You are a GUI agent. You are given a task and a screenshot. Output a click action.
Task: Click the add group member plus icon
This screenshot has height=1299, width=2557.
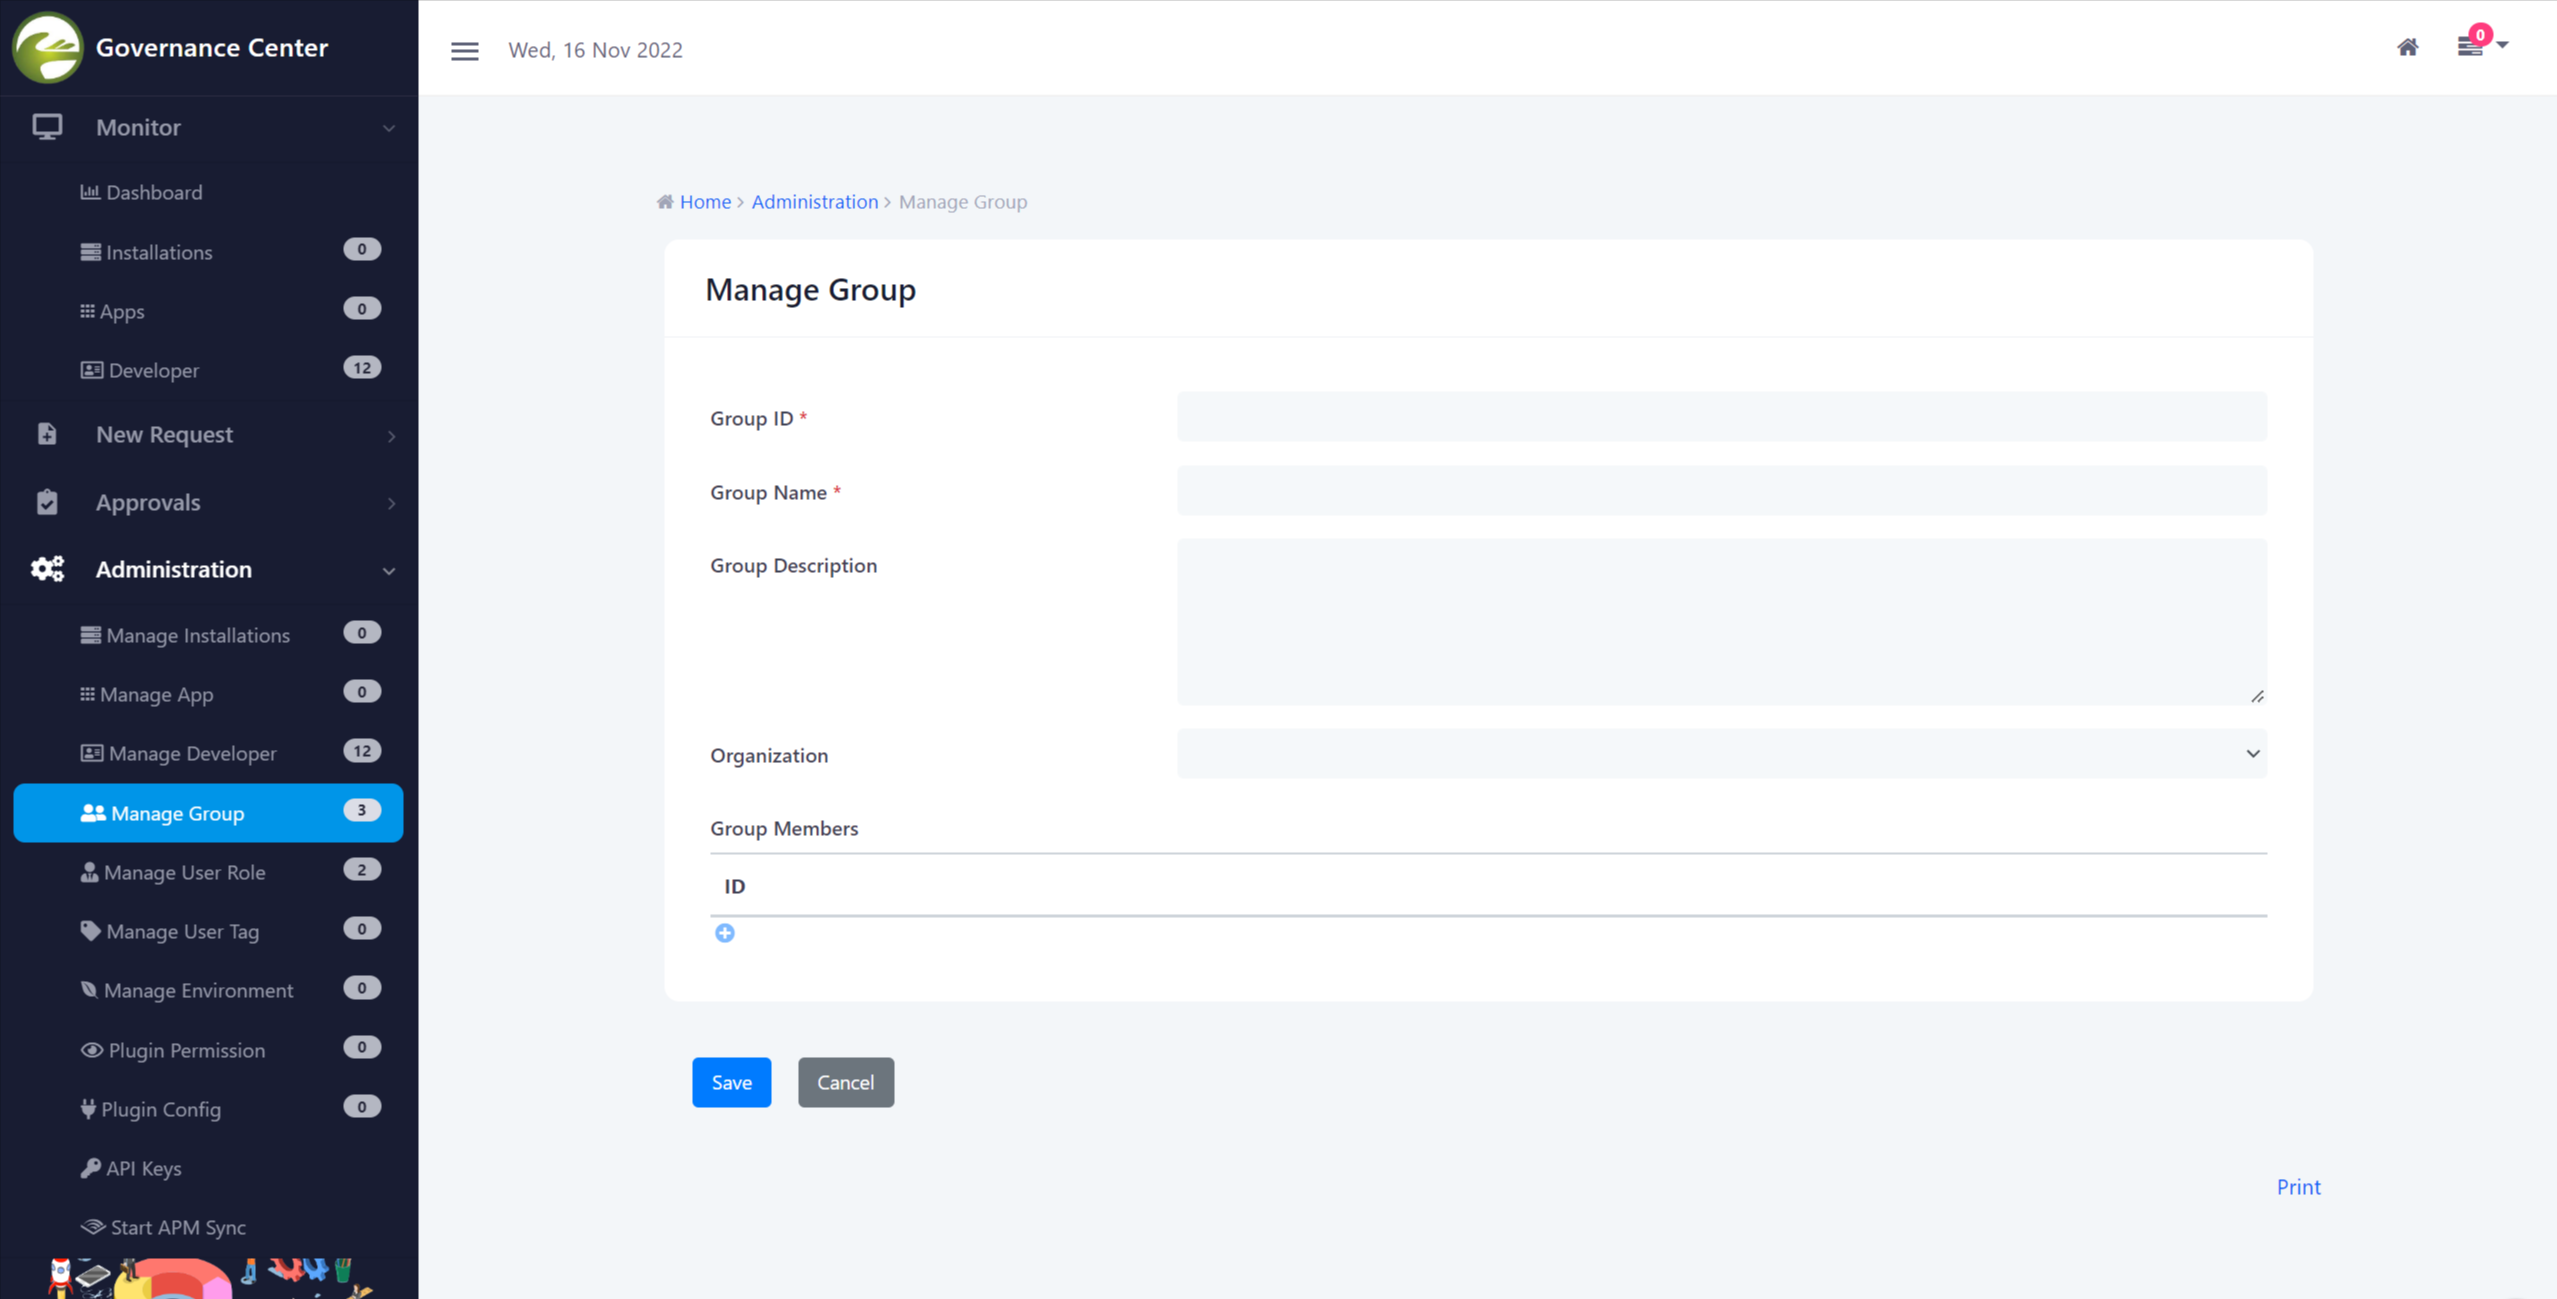tap(725, 933)
